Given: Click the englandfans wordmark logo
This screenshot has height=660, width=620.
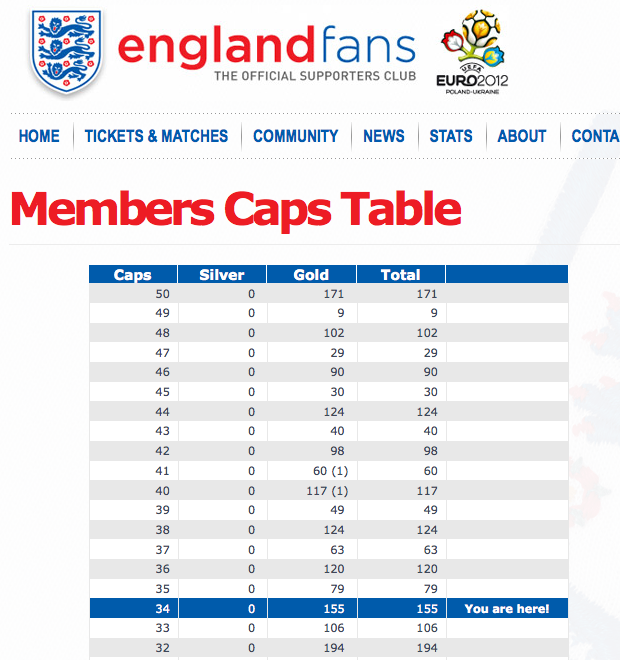Looking at the screenshot, I should (x=267, y=53).
